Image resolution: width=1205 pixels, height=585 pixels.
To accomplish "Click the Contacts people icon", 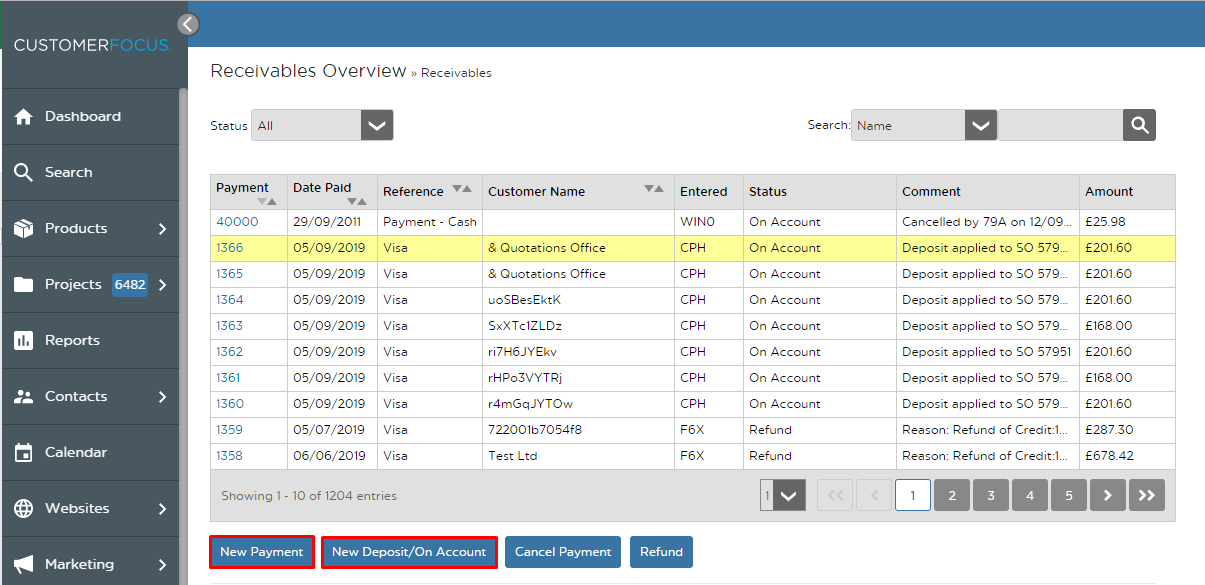I will pos(24,396).
